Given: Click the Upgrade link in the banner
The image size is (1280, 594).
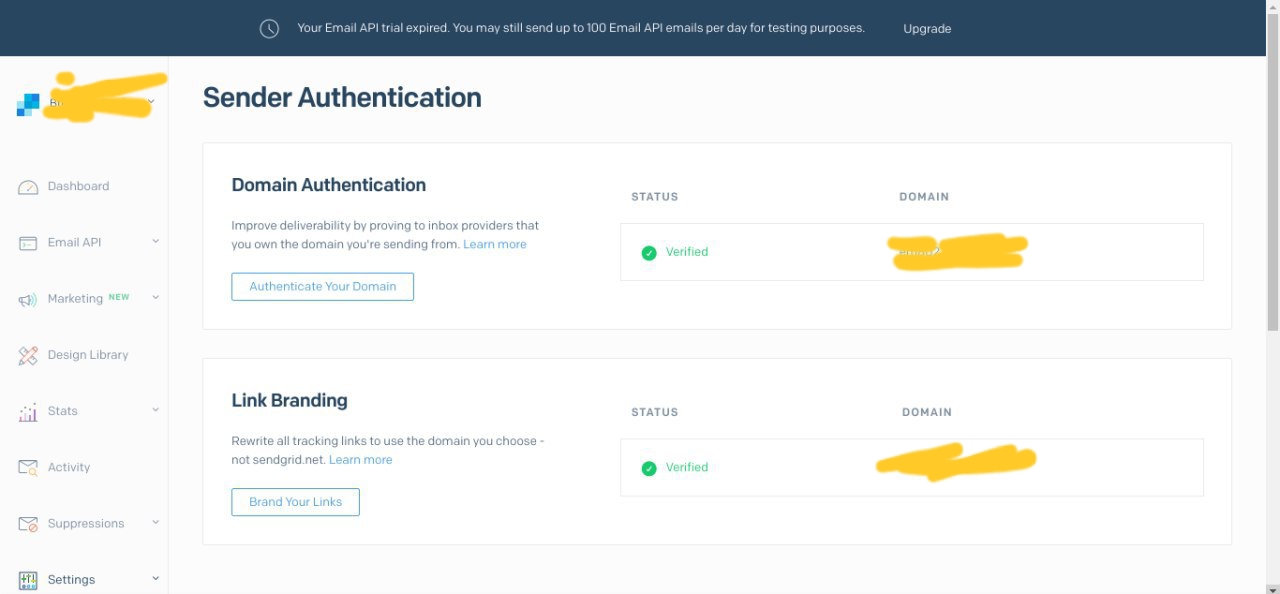Looking at the screenshot, I should (x=927, y=29).
